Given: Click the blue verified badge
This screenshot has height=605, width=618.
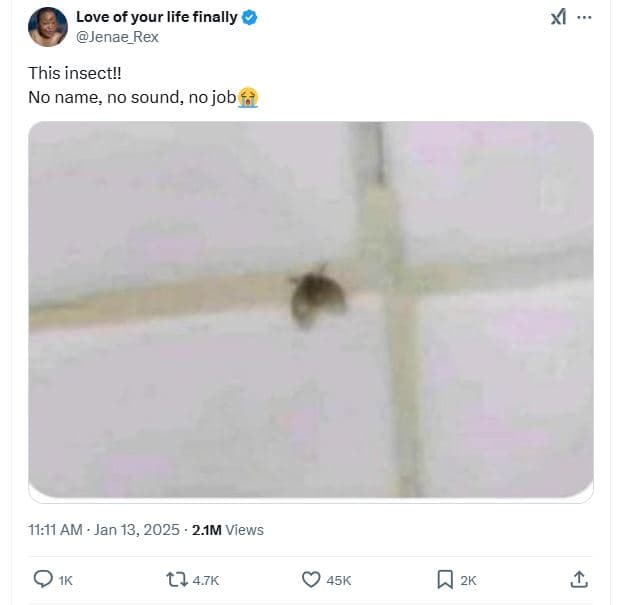Looking at the screenshot, I should pyautogui.click(x=249, y=18).
